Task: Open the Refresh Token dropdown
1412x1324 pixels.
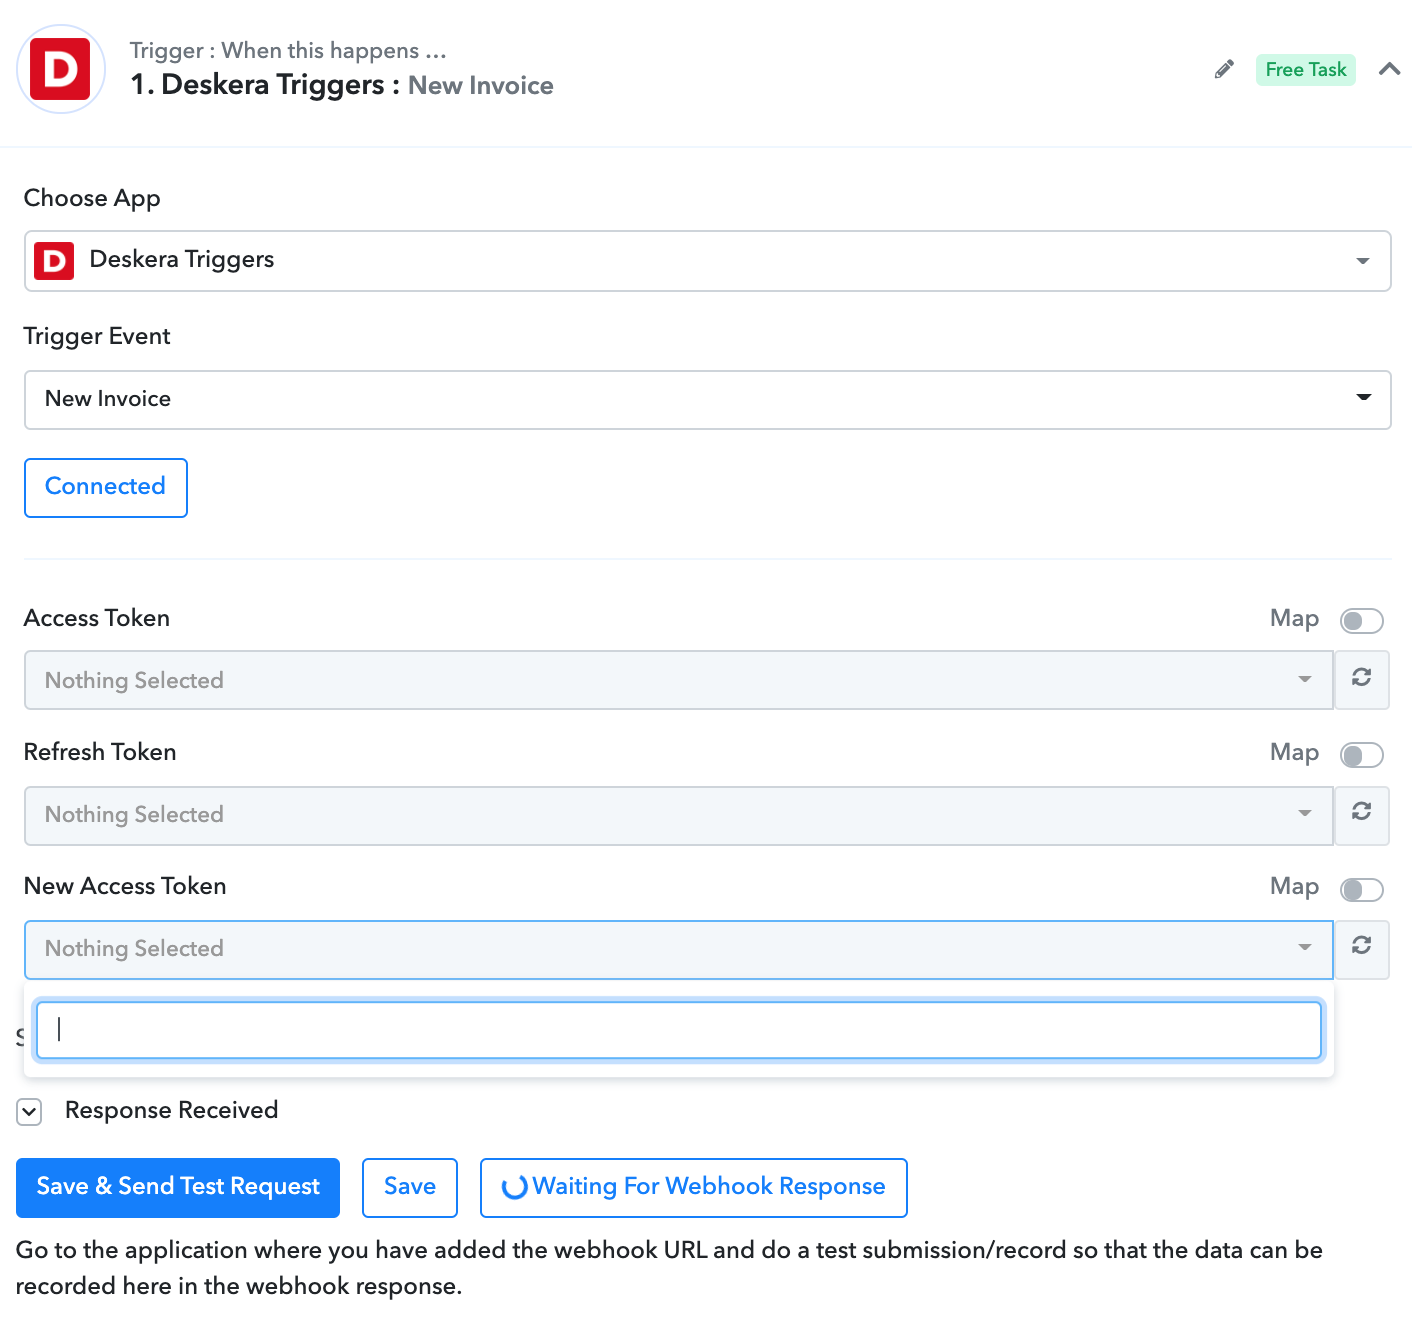Action: (678, 815)
